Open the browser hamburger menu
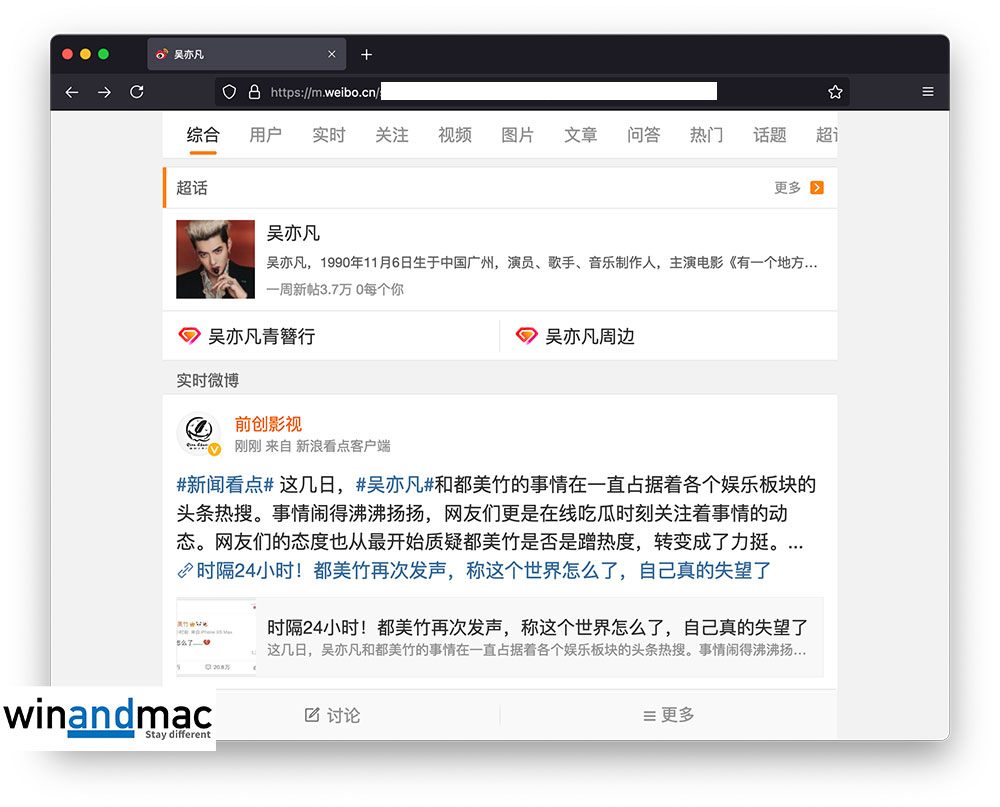The height and width of the screenshot is (807, 1000). 928,92
